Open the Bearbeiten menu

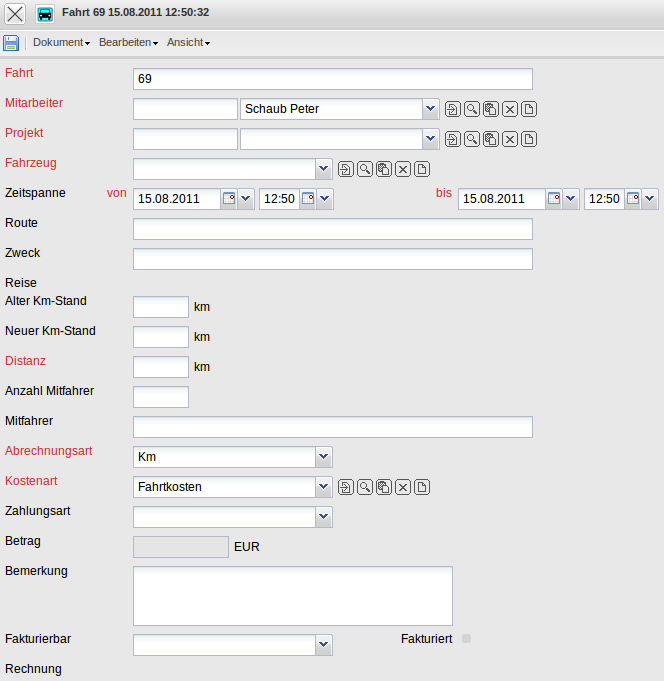(128, 43)
